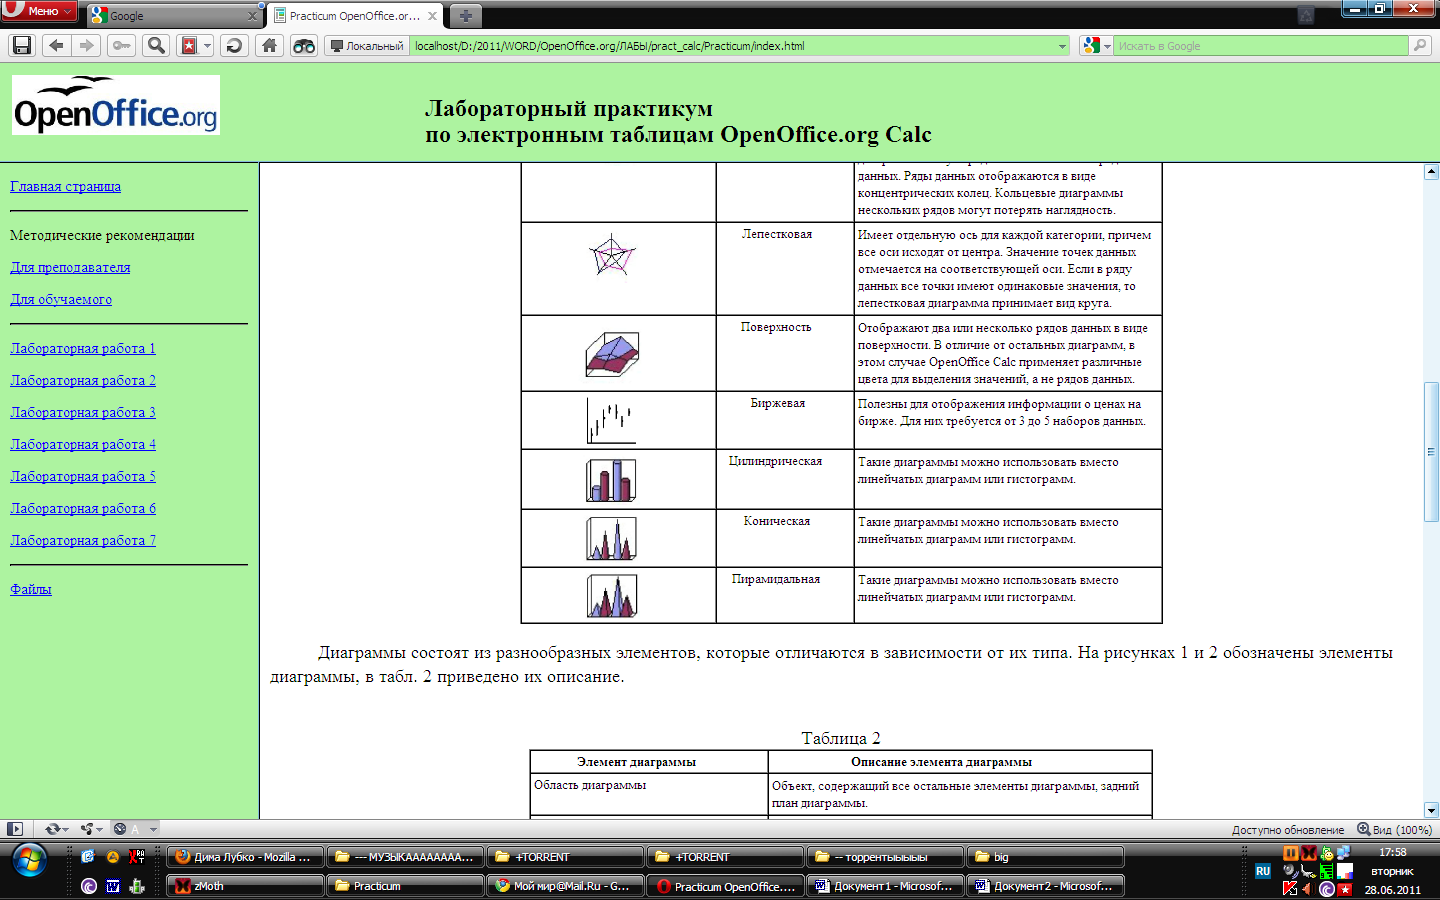The image size is (1440, 900).
Task: Open the Opera Unite dropdown
Action: coord(92,829)
